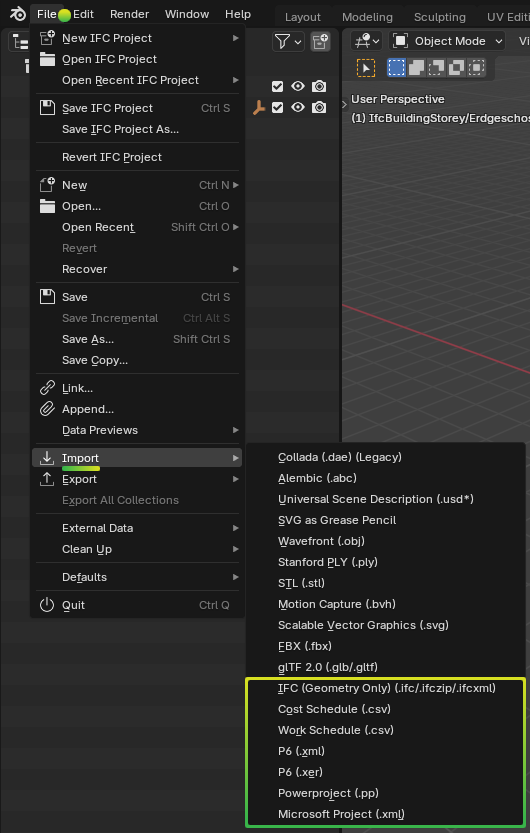Open the outliner filter dropdown
This screenshot has width=530, height=833.
click(288, 41)
